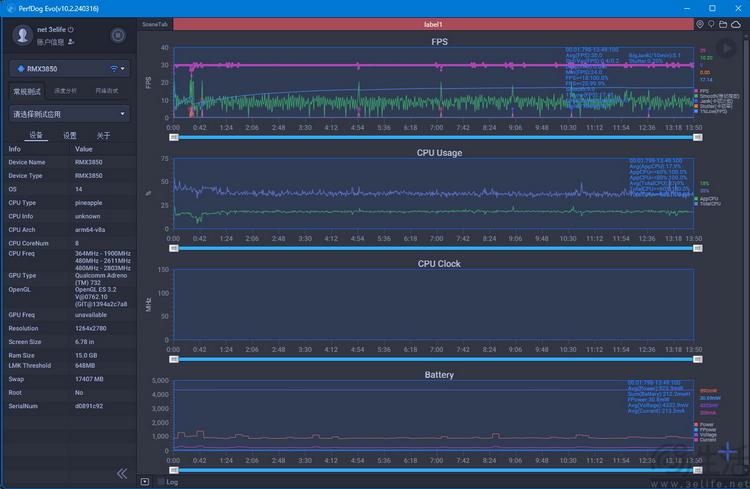
Task: Click the log panel toggle icon at bottom
Action: point(145,482)
